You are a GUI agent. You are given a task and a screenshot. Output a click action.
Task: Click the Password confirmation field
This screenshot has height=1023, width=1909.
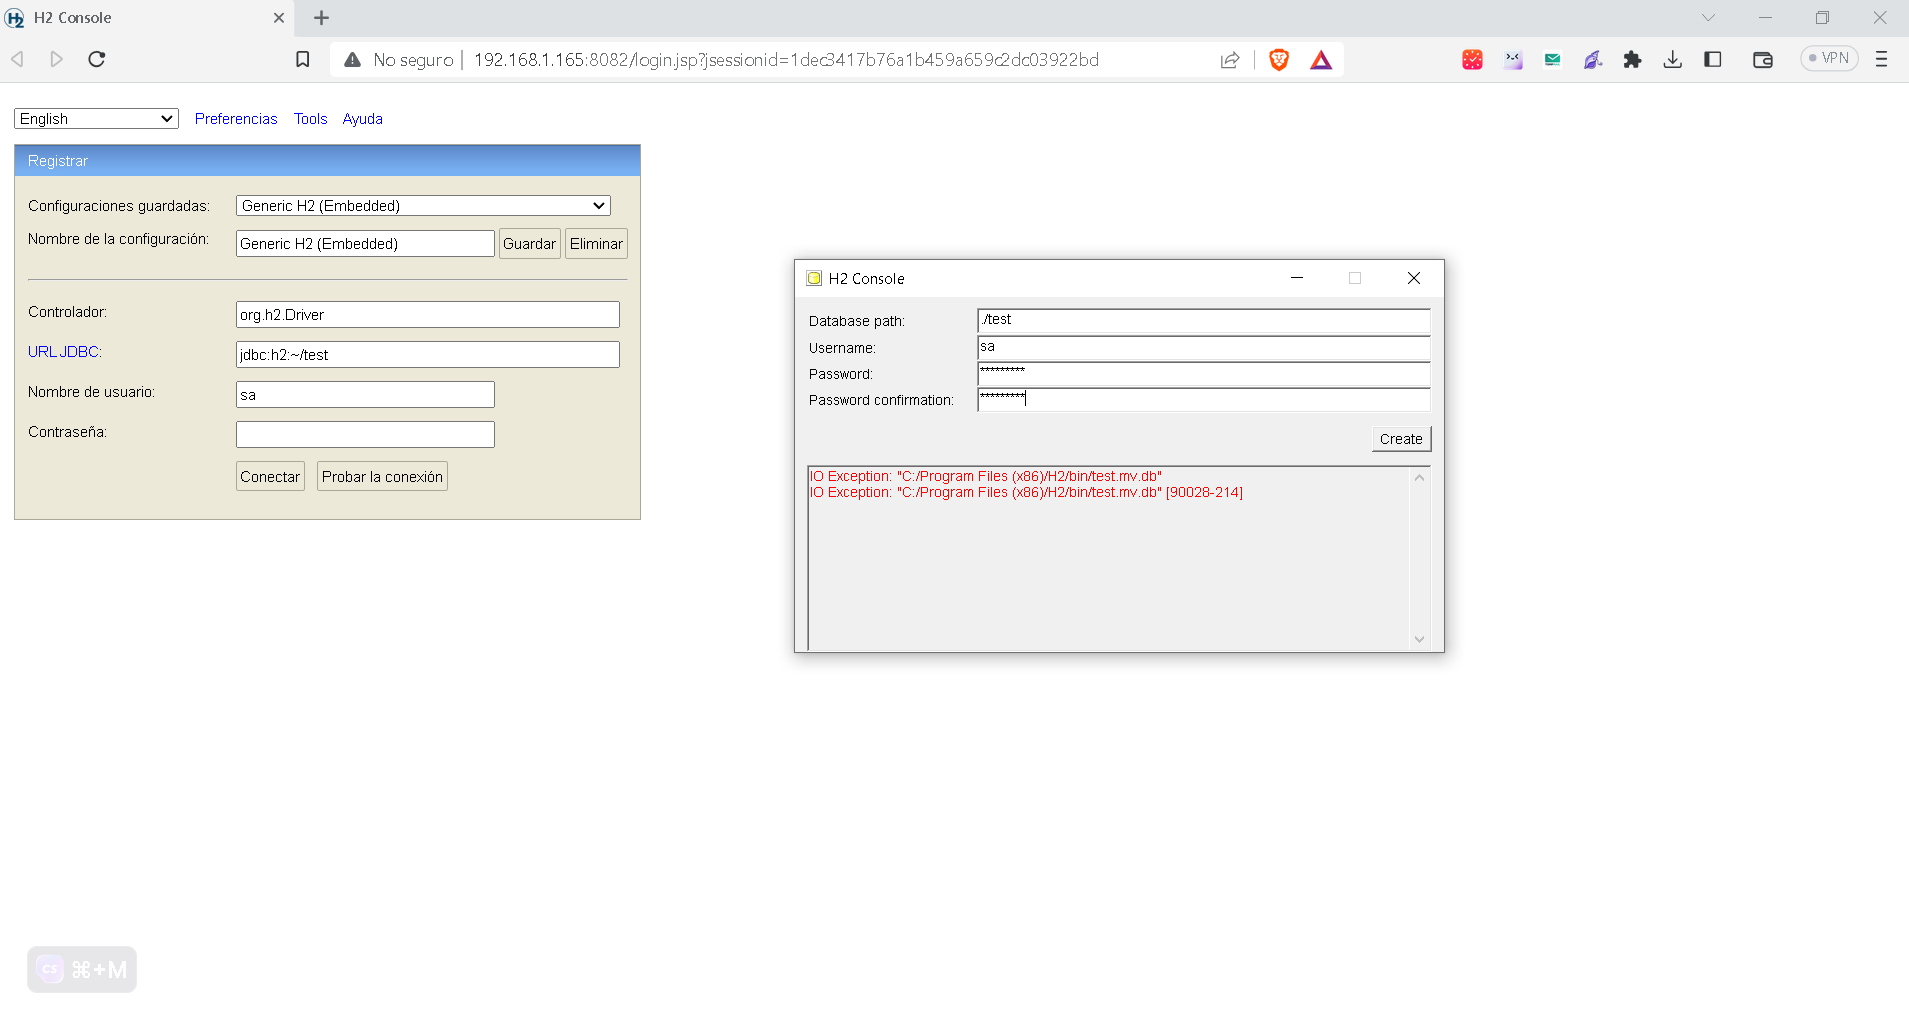1204,399
